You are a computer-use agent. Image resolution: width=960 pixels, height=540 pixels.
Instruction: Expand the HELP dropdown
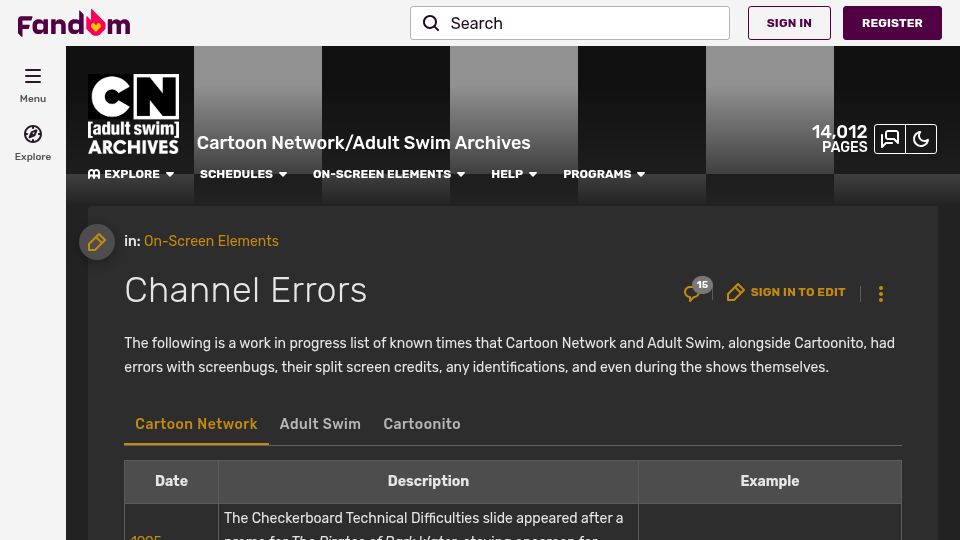coord(514,174)
